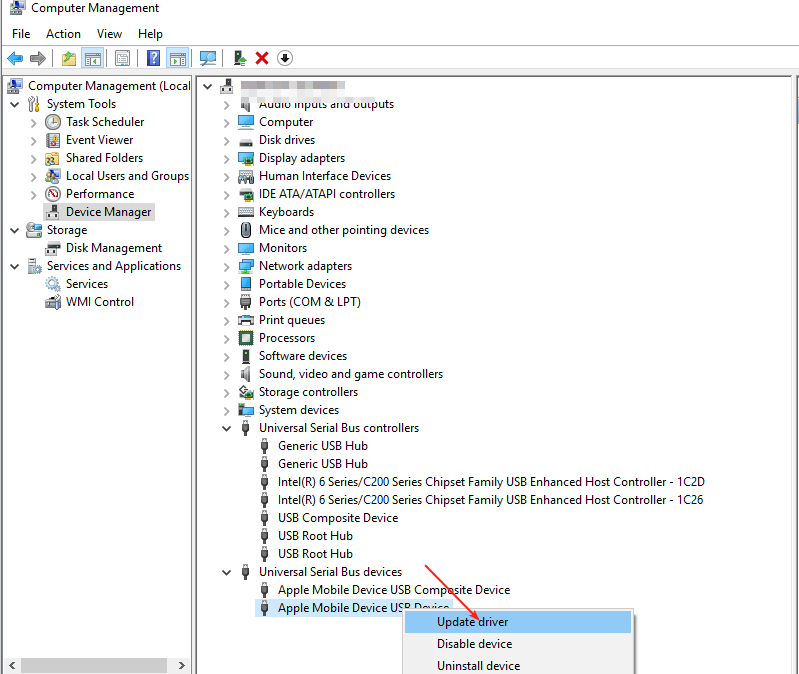This screenshot has height=674, width=799.
Task: Choose Update driver from context menu
Action: tap(518, 622)
